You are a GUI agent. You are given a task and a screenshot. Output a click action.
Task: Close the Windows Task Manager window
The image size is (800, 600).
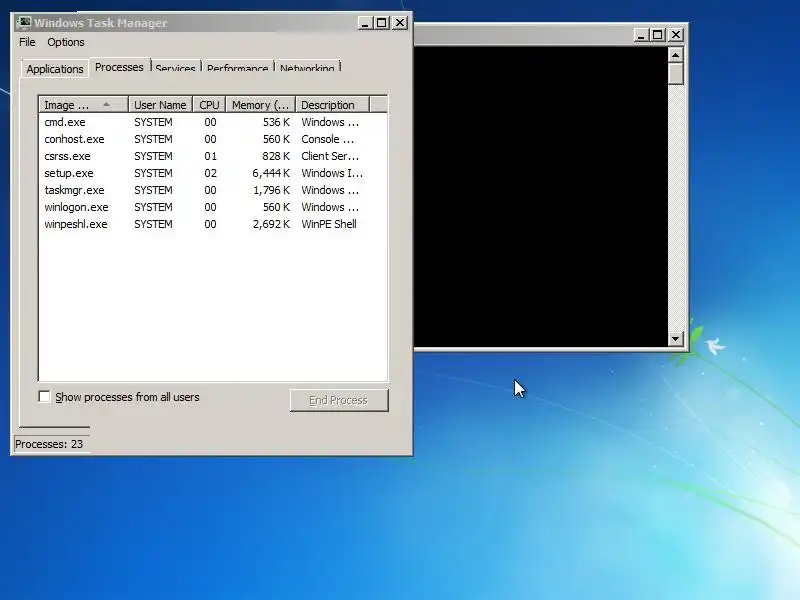(x=400, y=23)
